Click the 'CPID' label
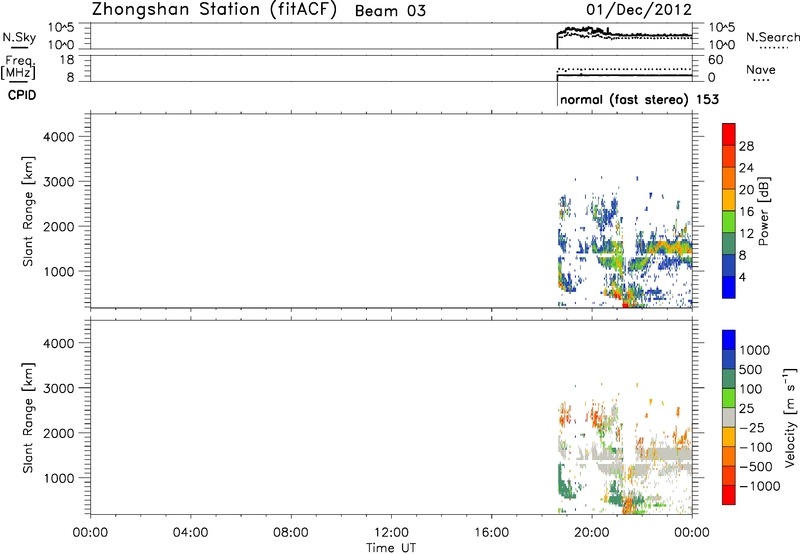This screenshot has height=554, width=800. pyautogui.click(x=22, y=95)
